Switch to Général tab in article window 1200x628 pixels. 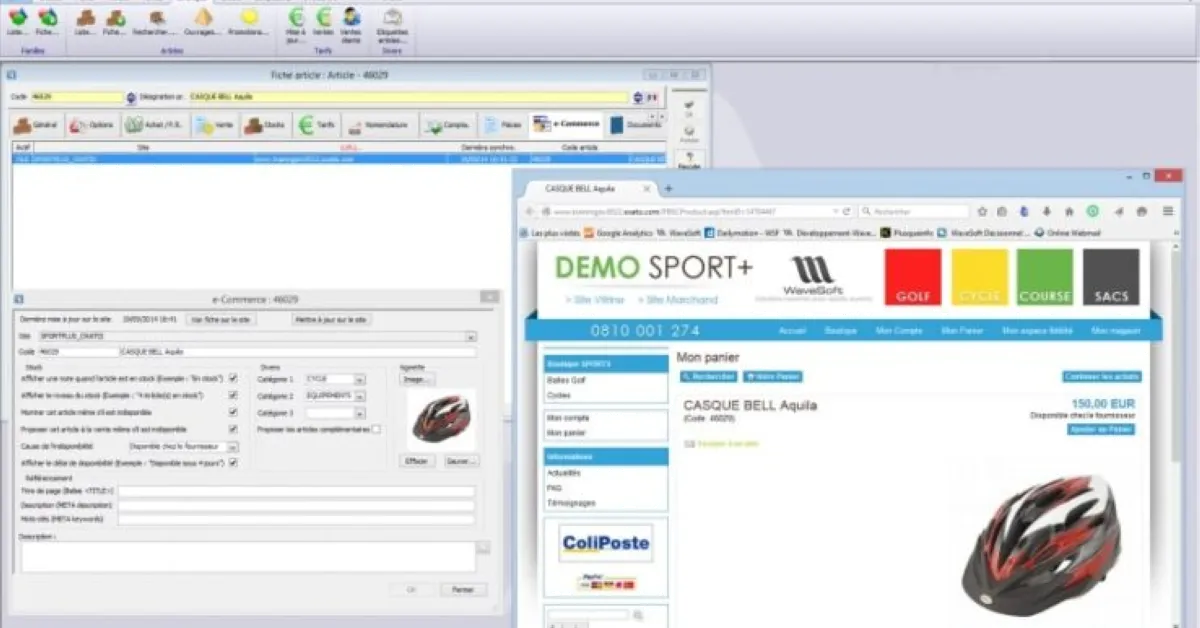click(x=36, y=125)
